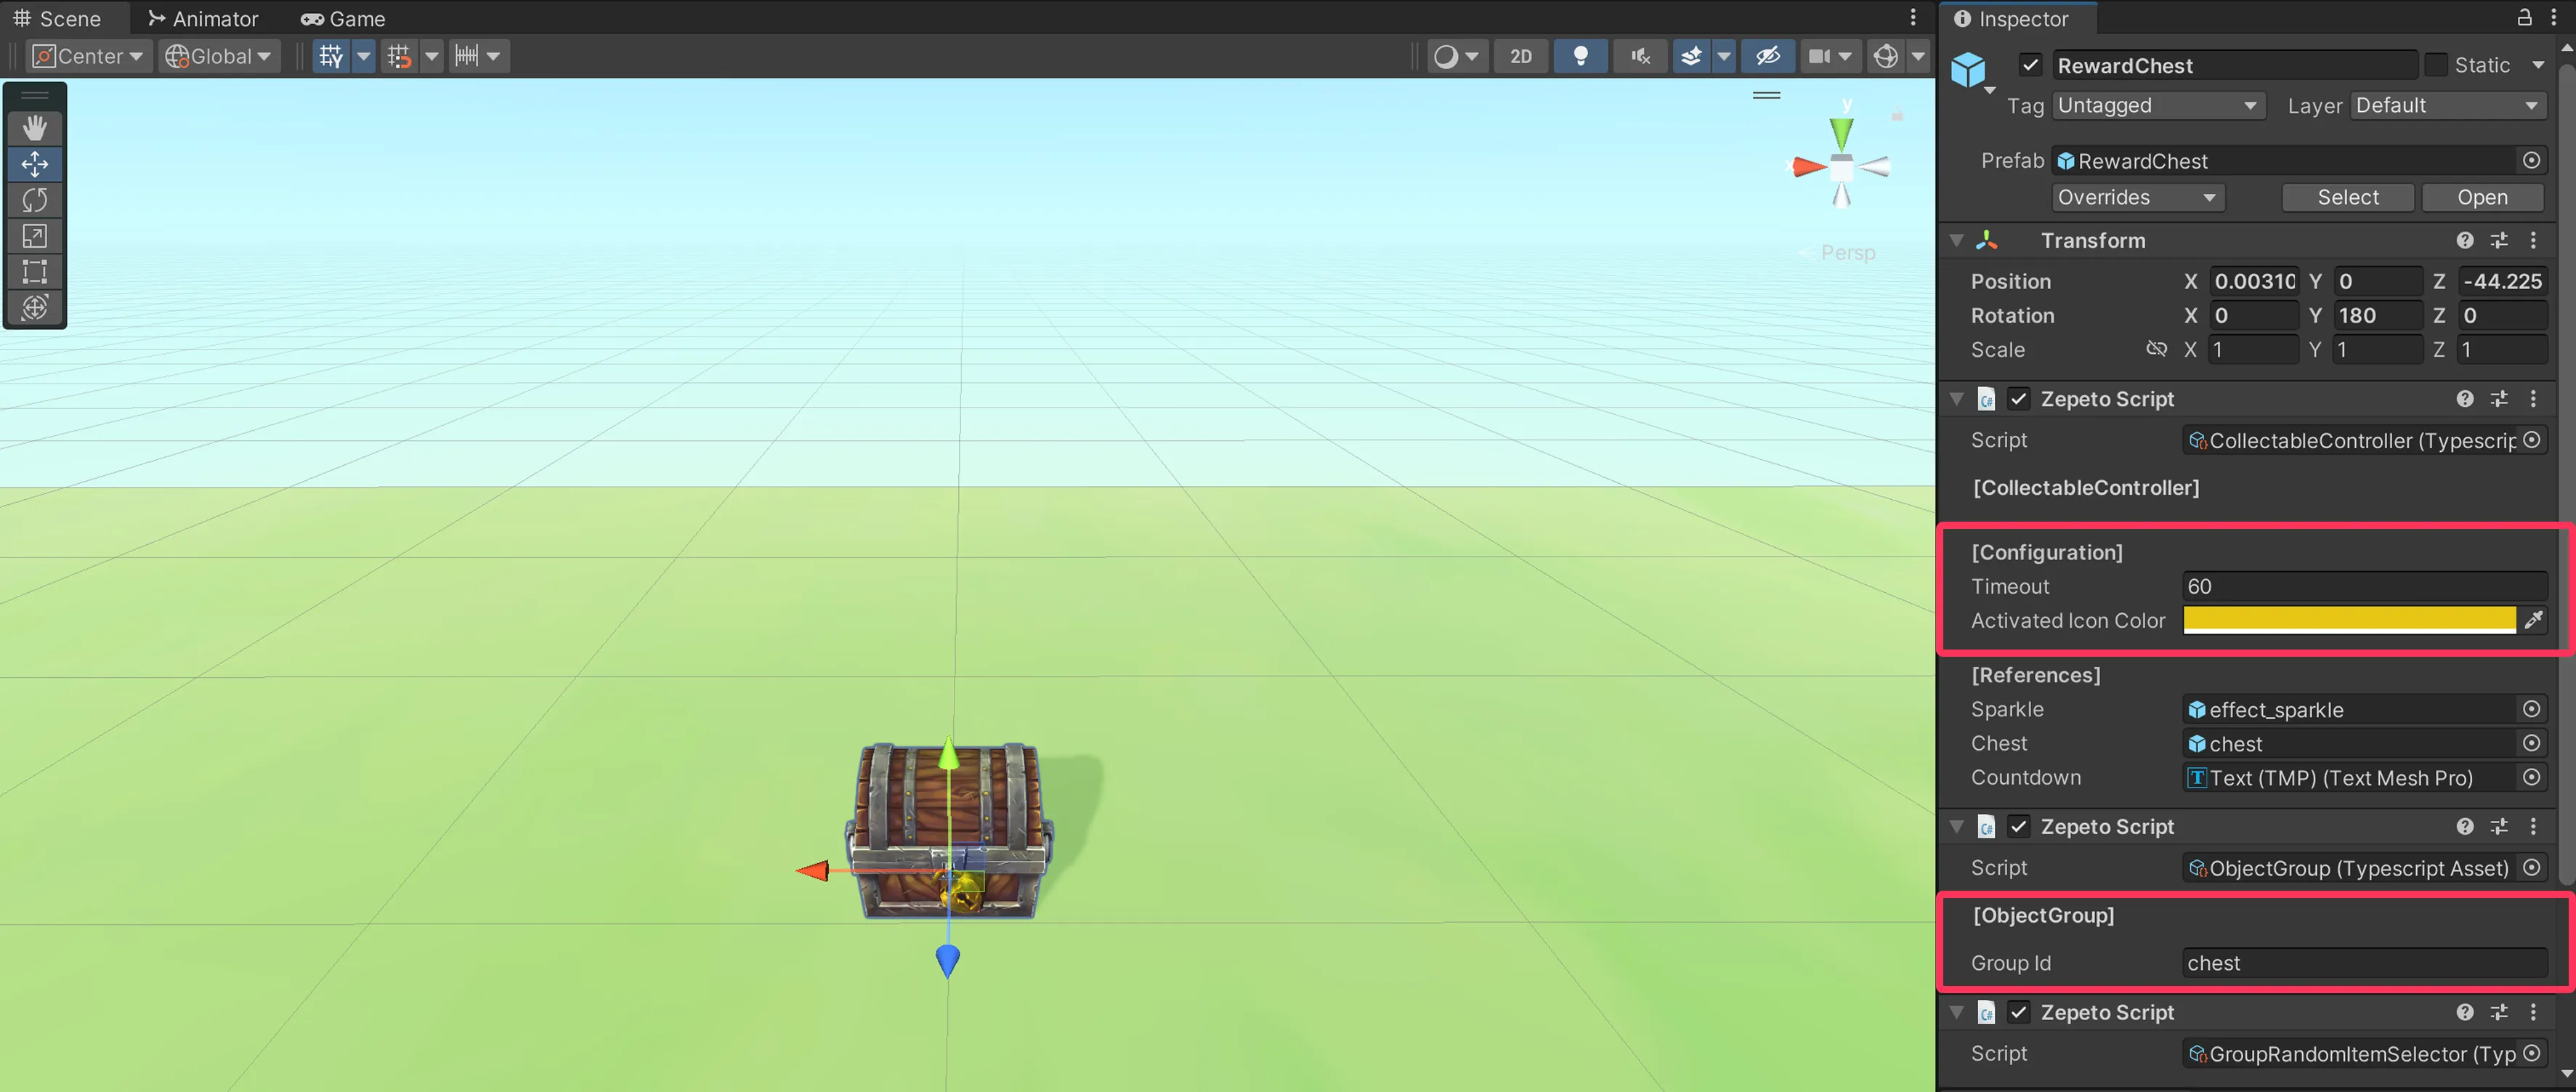
Task: Open the Center pivot dropdown
Action: click(88, 56)
